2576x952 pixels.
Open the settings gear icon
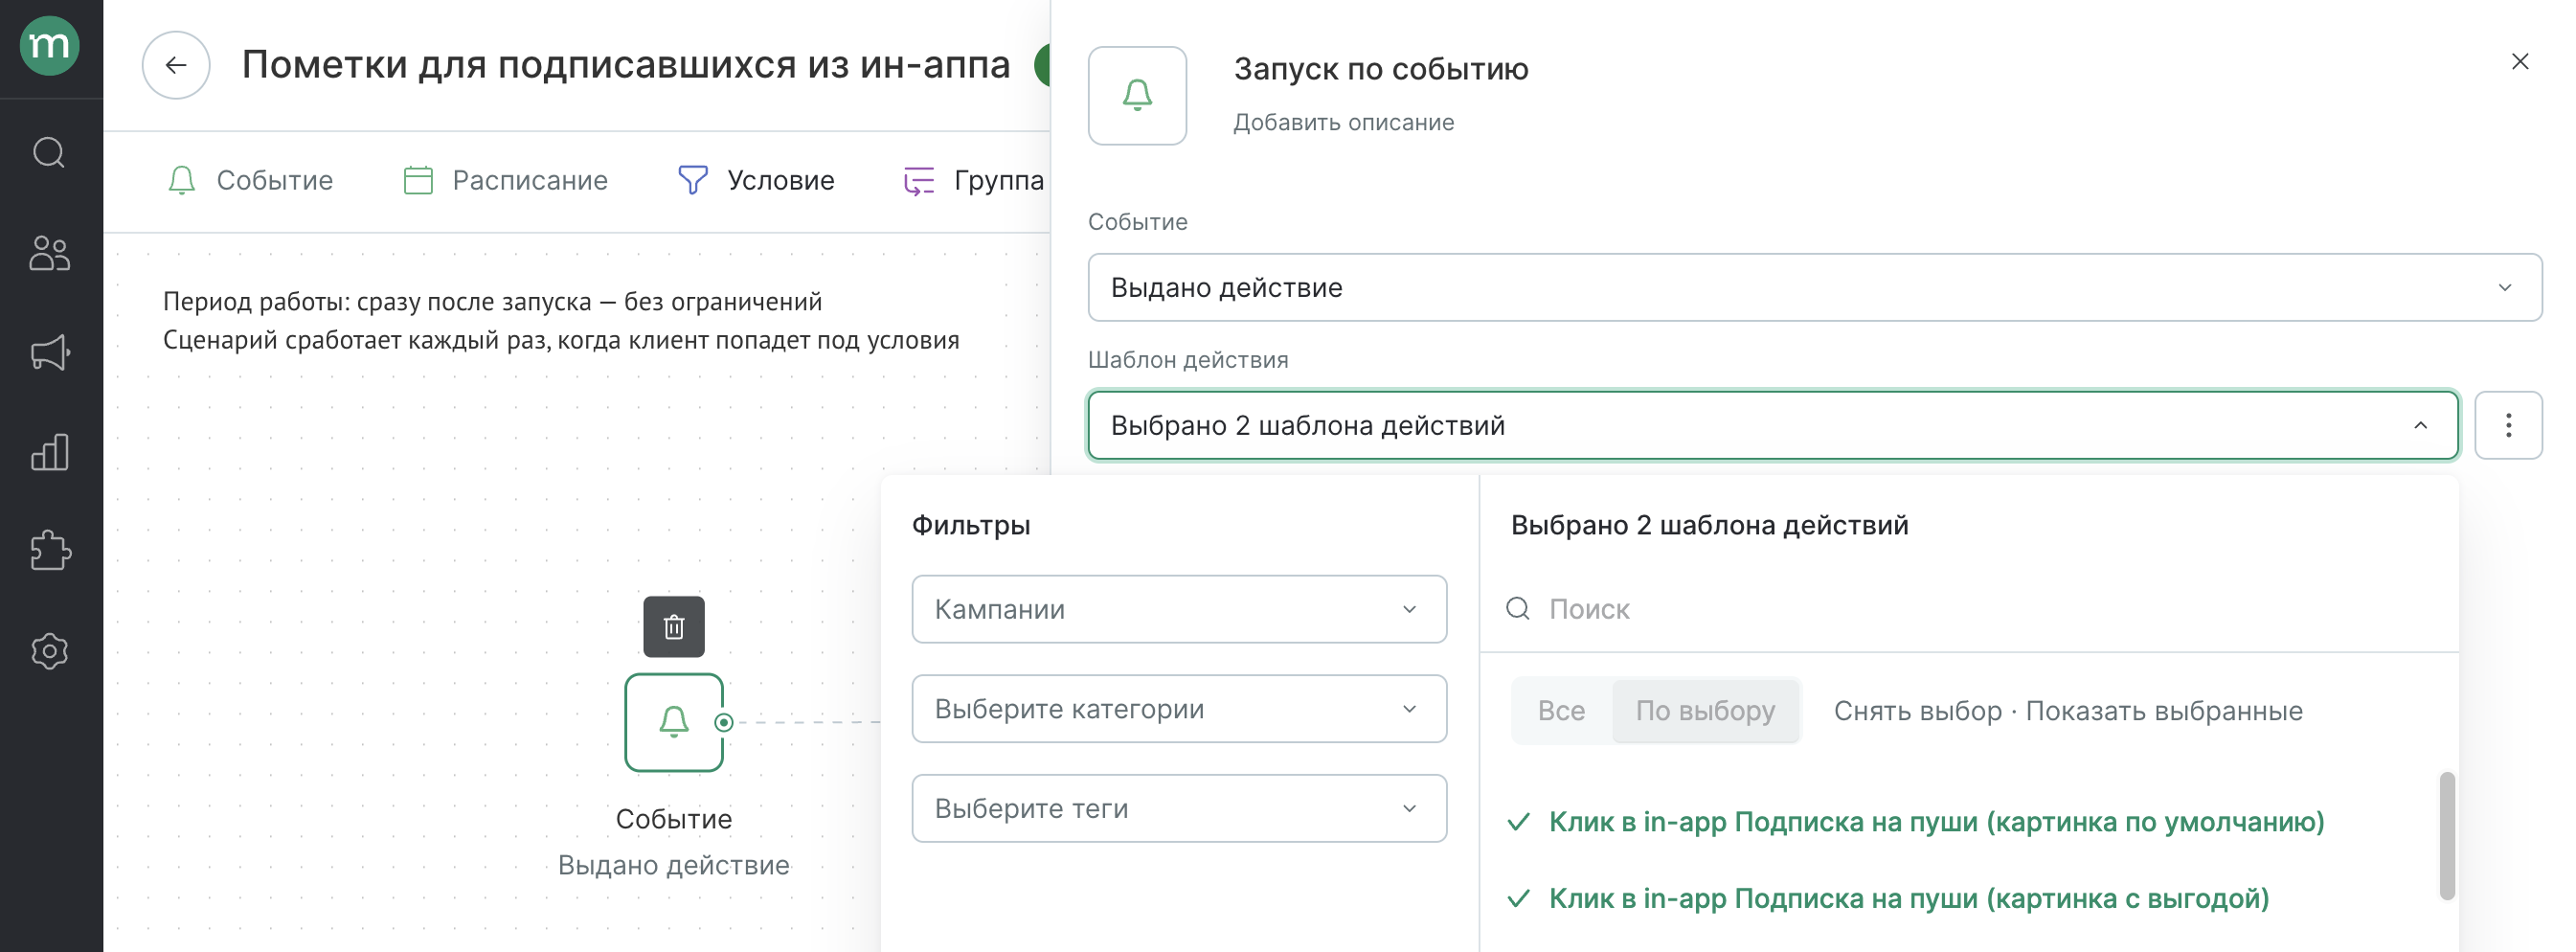click(49, 651)
